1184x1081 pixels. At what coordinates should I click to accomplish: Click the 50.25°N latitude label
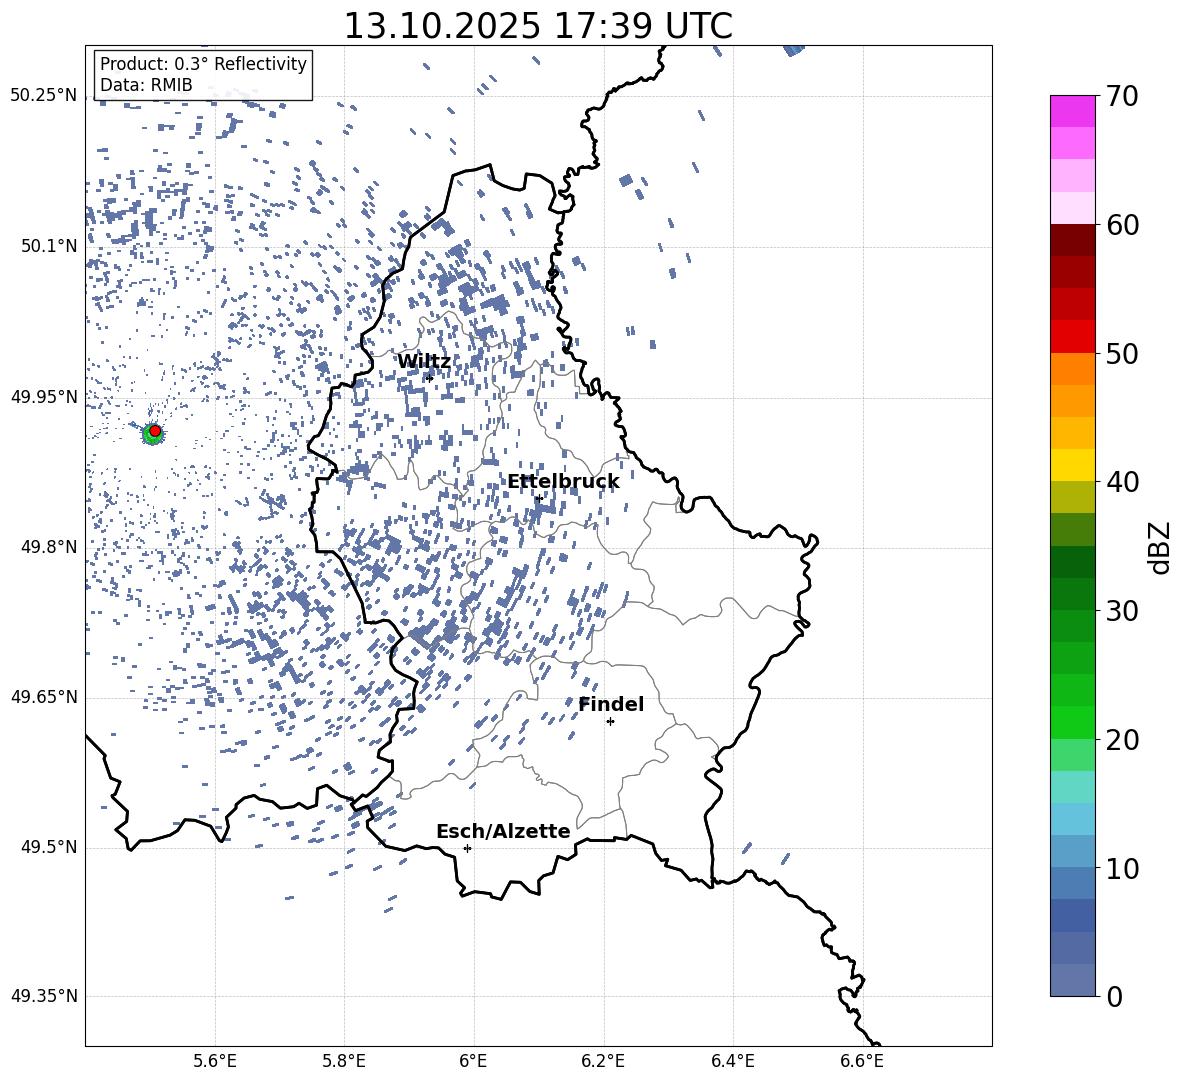click(x=44, y=96)
